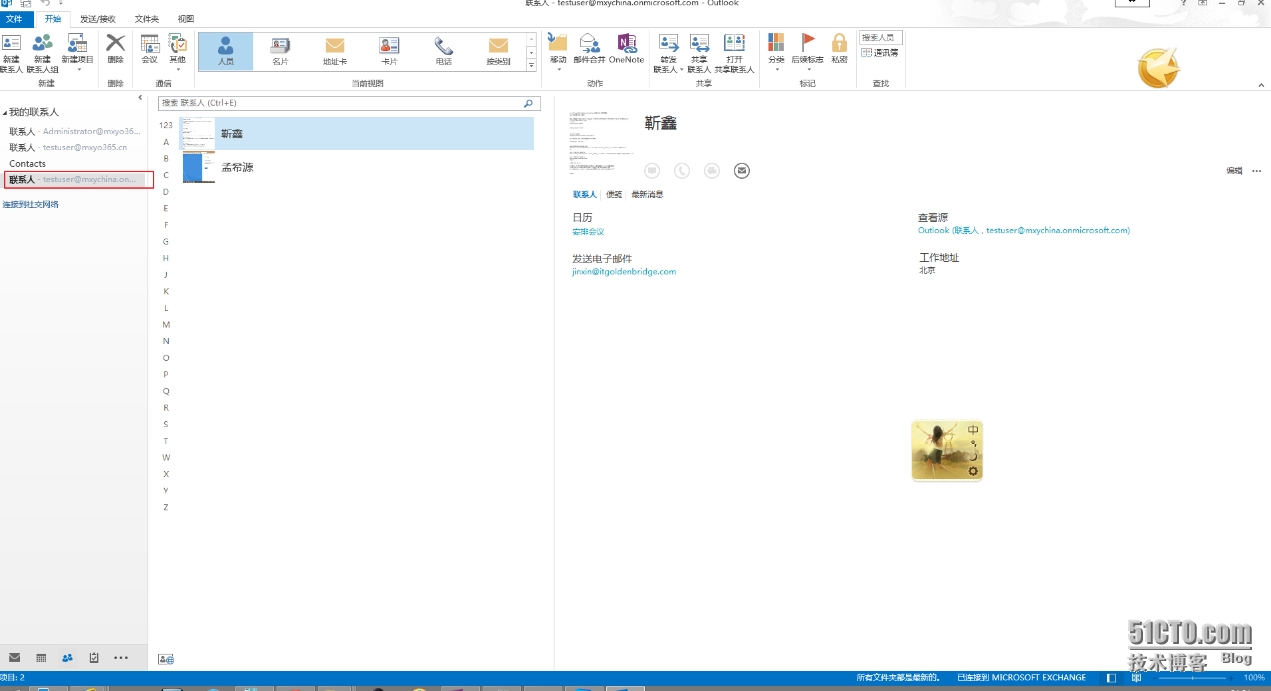Viewport: 1271px width, 691px height.
Task: Open Mail view in bottom navigation bar
Action: tap(14, 658)
